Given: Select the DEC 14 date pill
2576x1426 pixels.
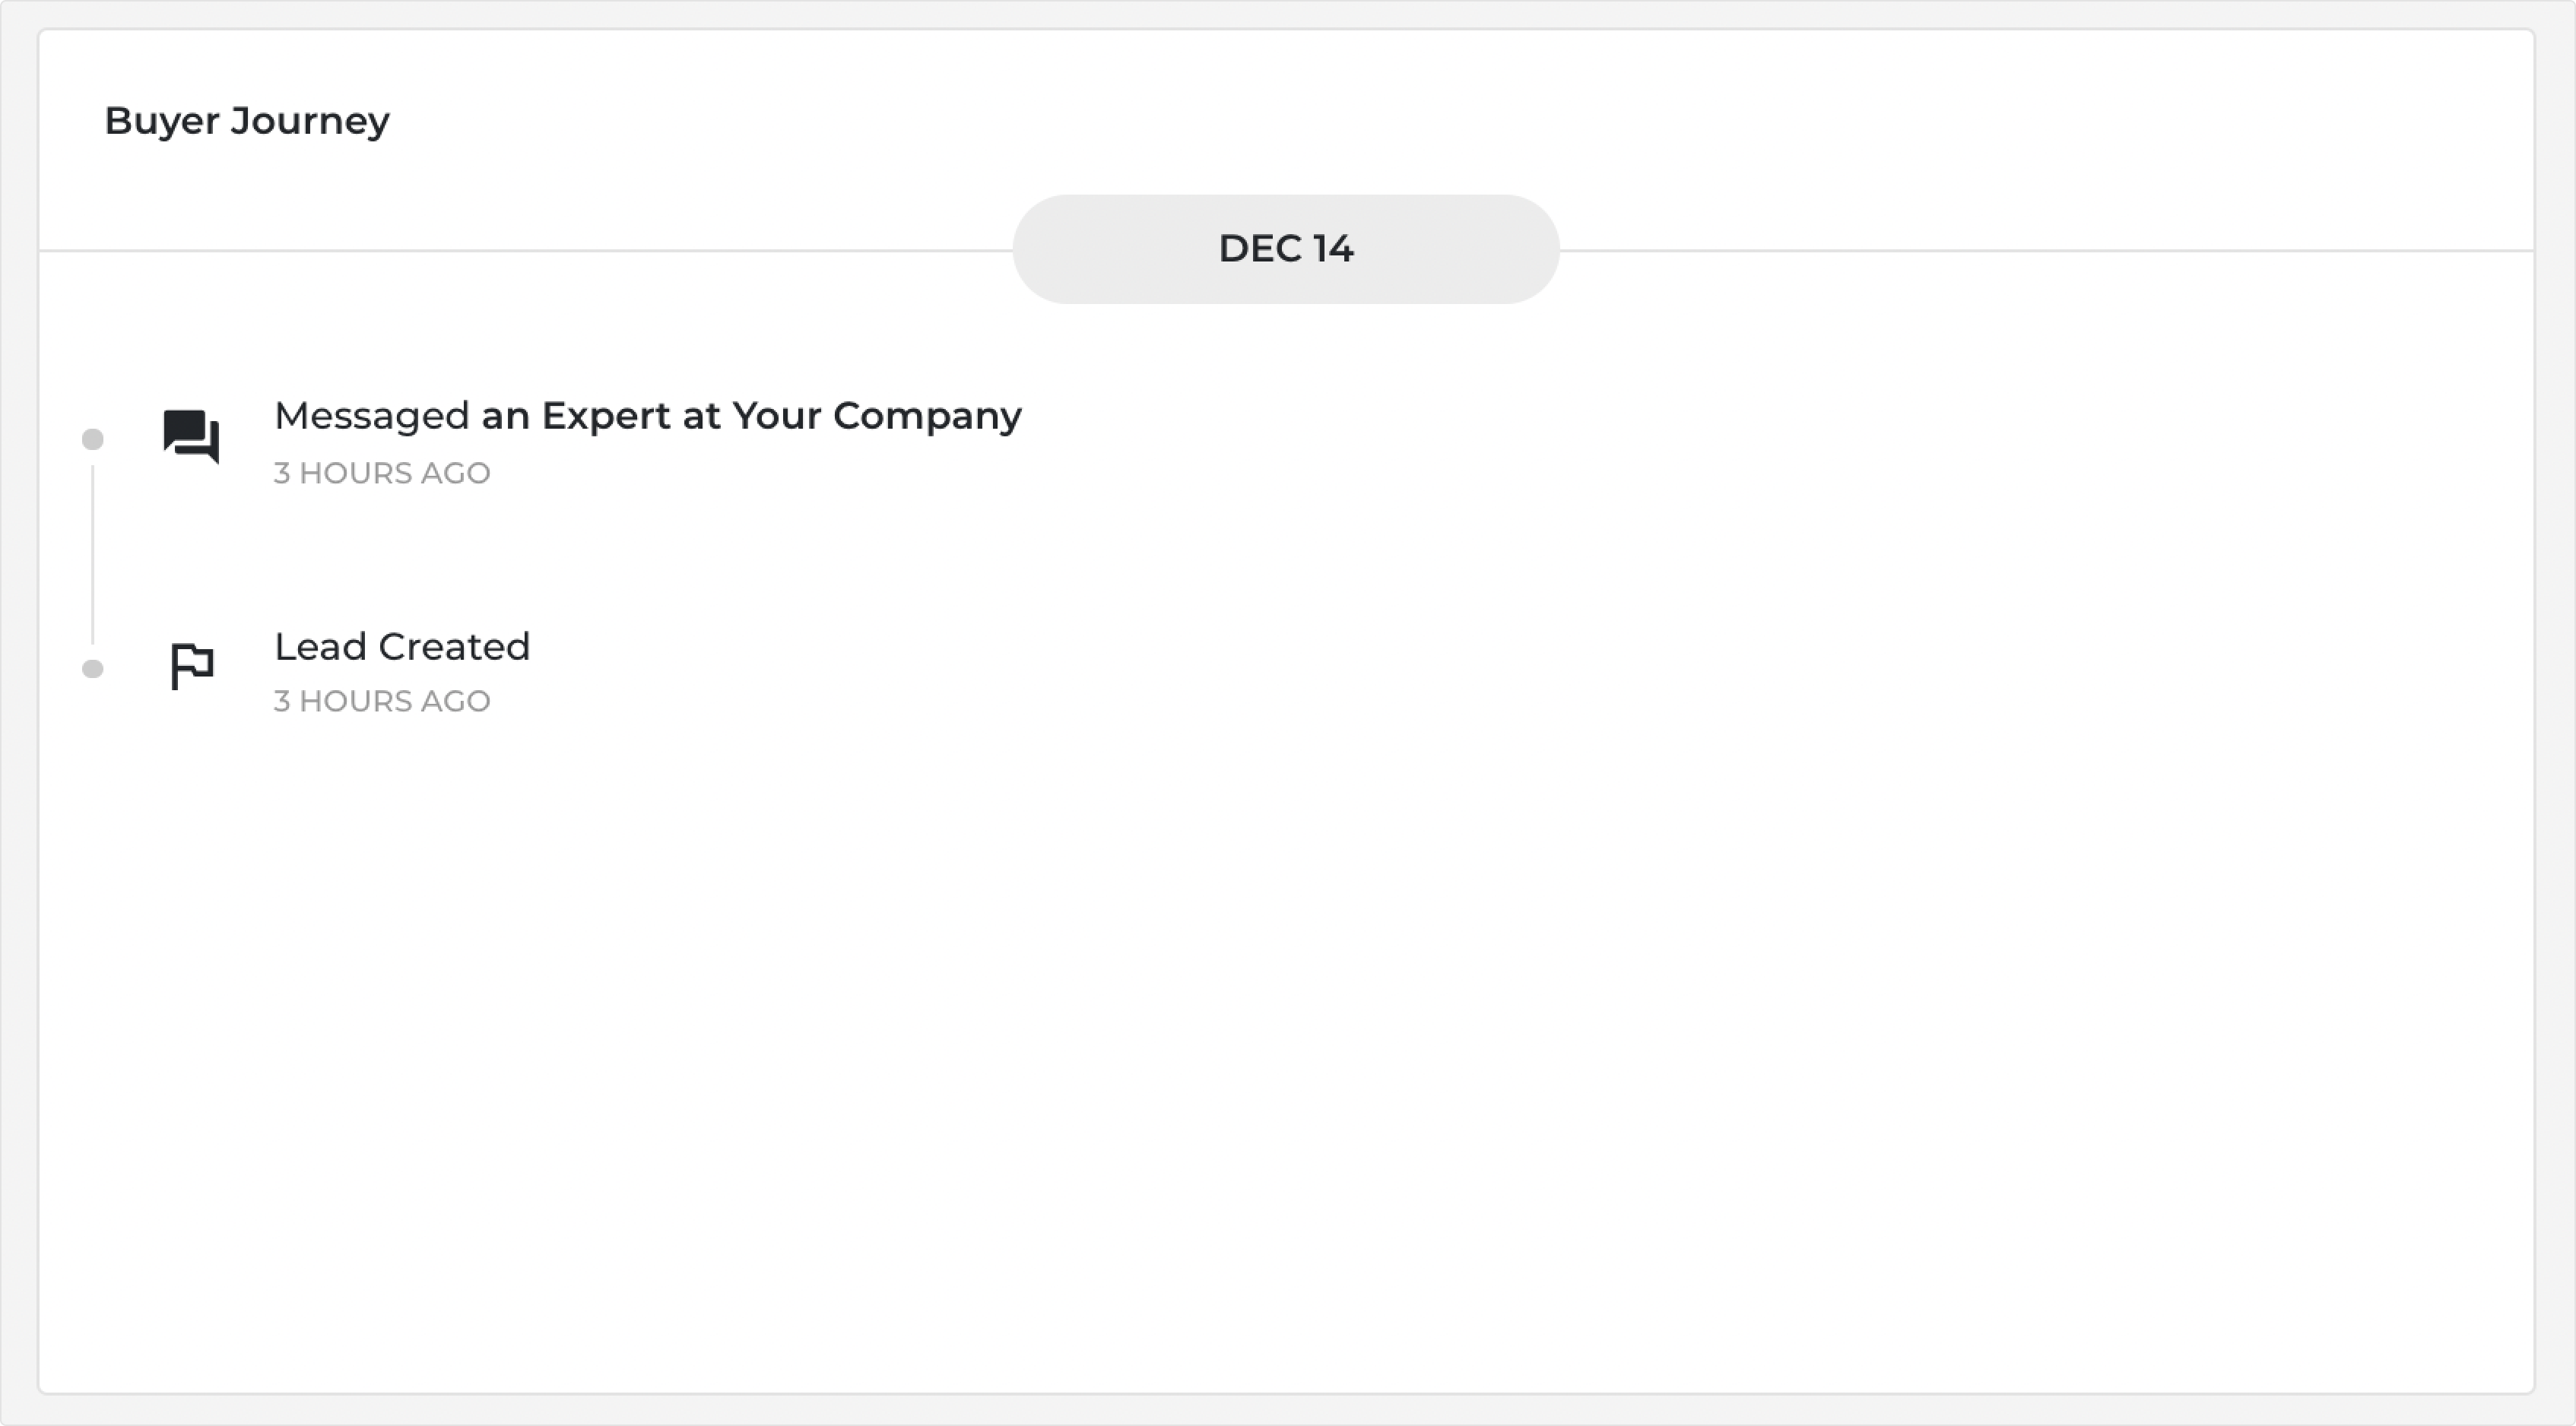Looking at the screenshot, I should [1286, 249].
